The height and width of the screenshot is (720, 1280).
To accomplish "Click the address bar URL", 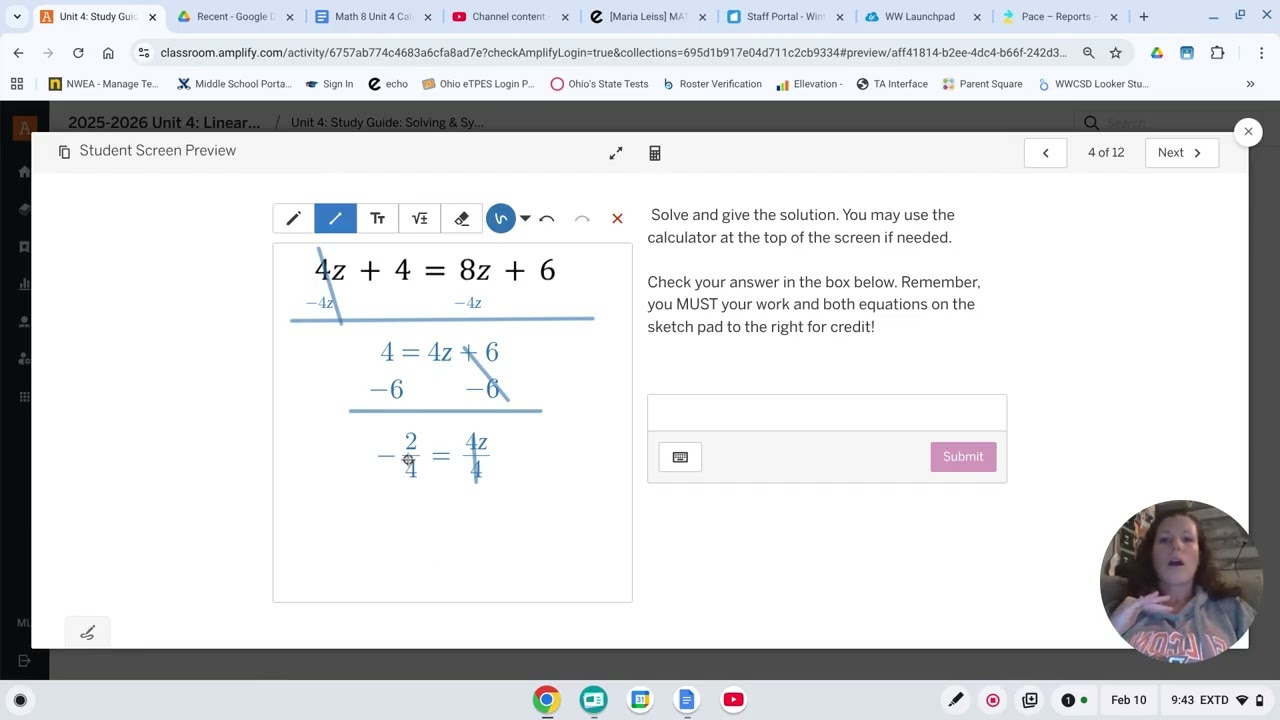I will click(x=613, y=53).
